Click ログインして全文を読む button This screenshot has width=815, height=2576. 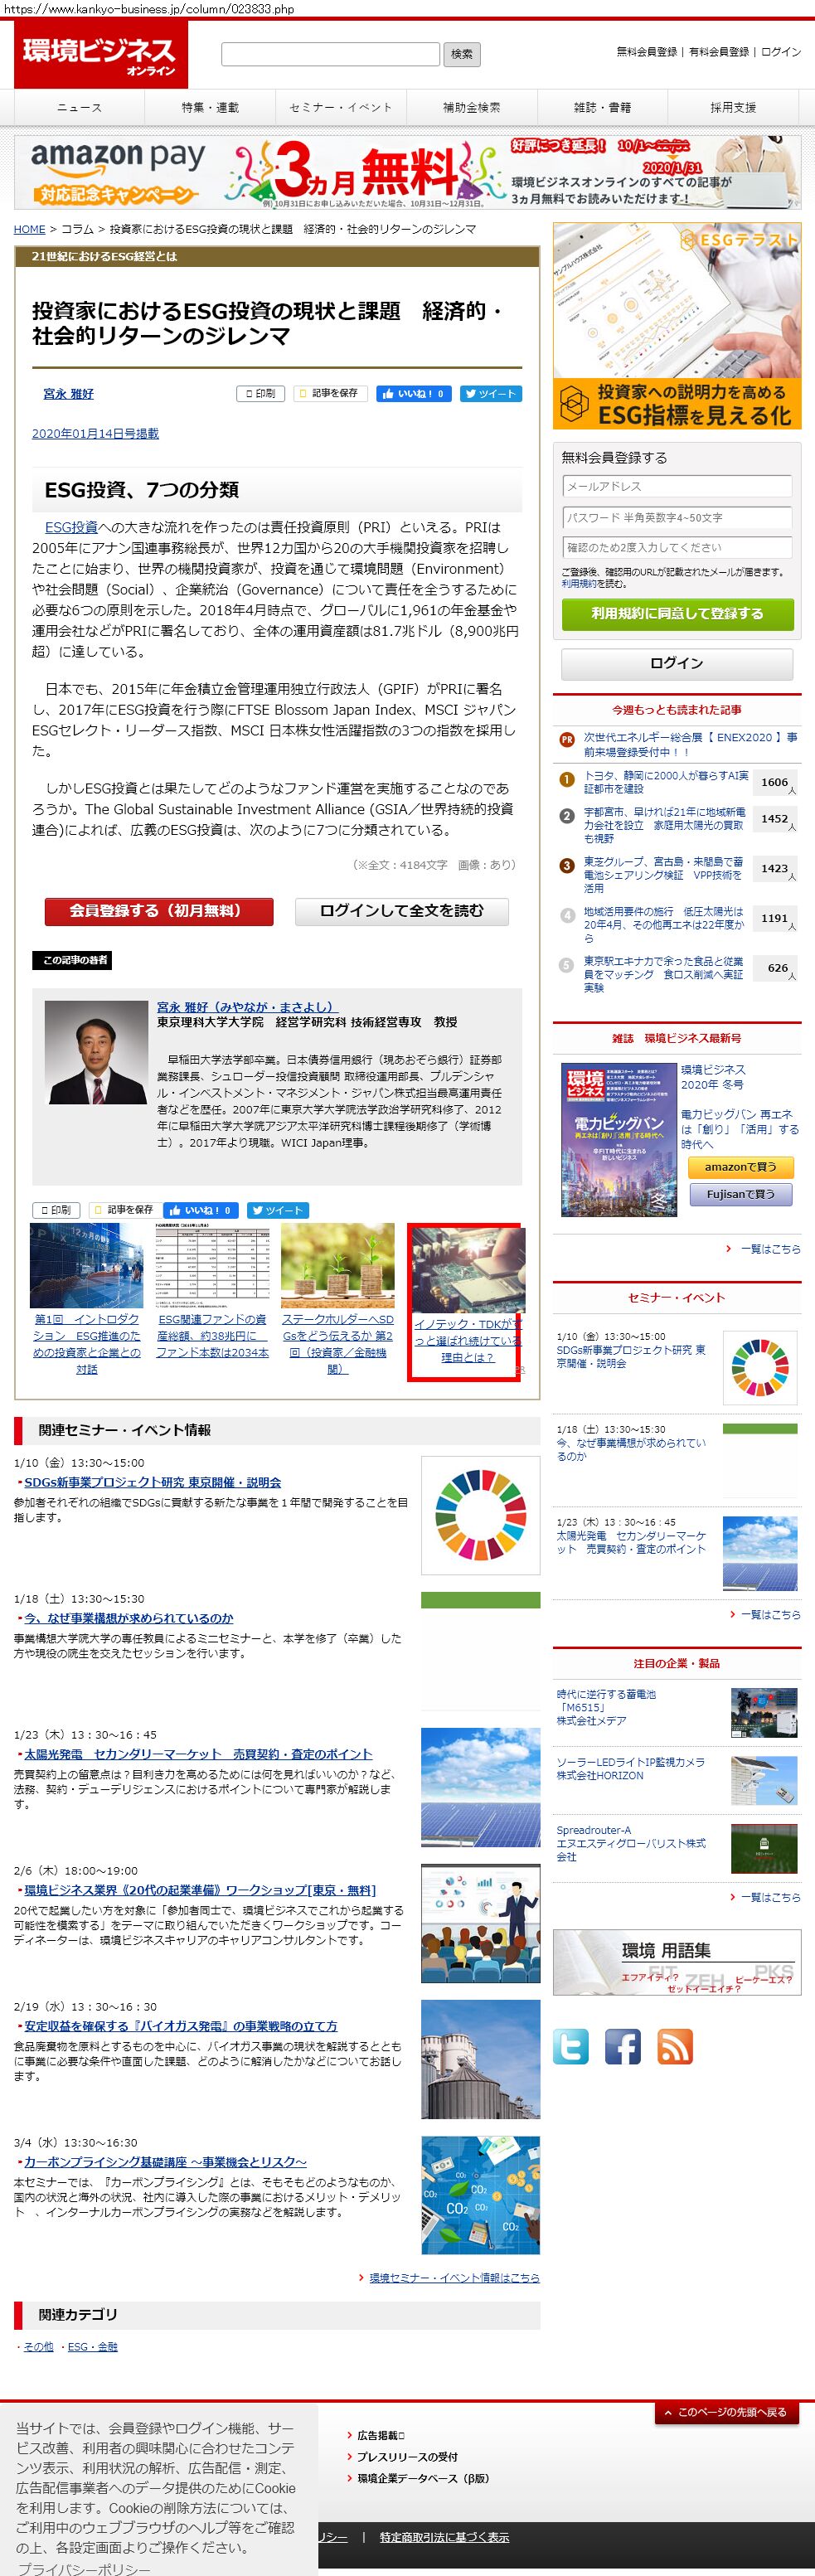pos(401,911)
